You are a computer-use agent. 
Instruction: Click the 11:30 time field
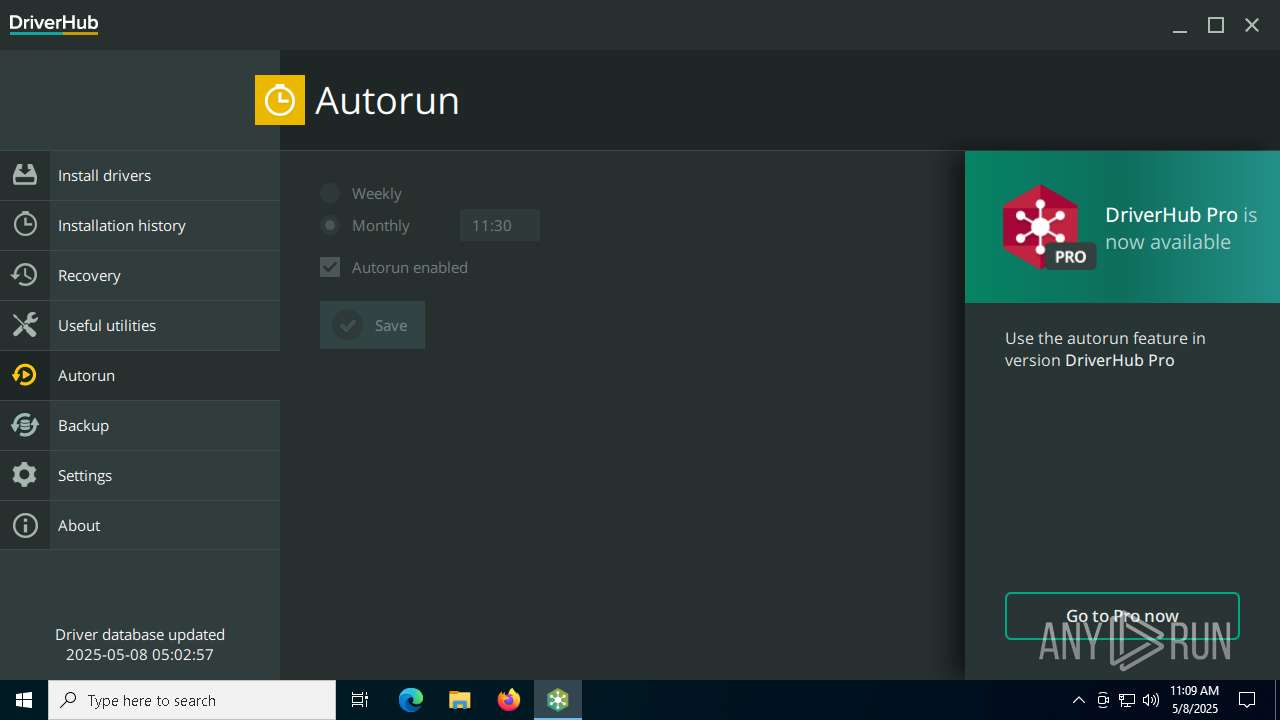(x=500, y=225)
